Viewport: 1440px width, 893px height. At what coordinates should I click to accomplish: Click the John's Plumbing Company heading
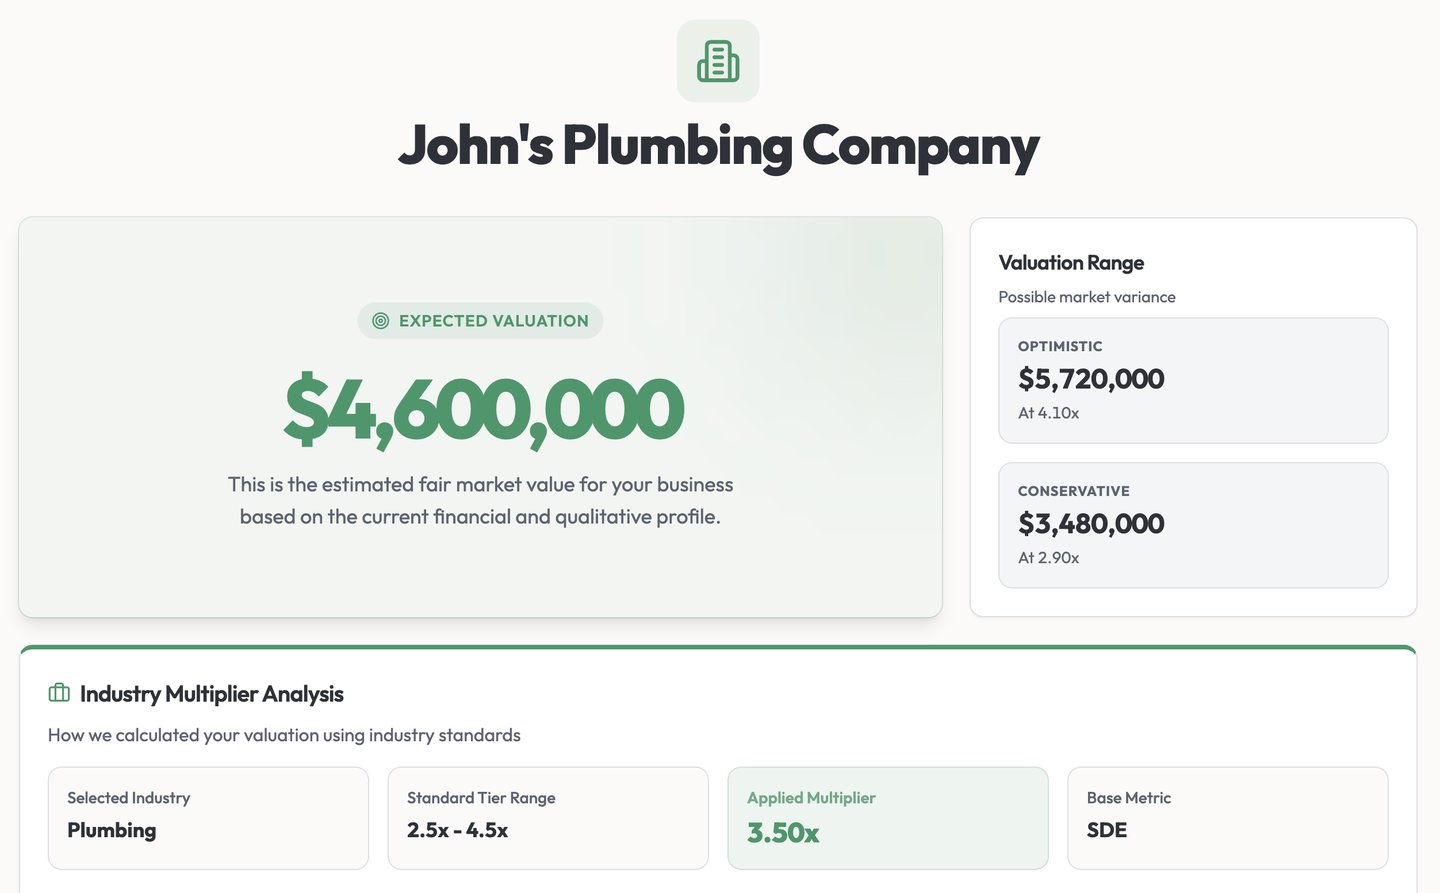point(718,146)
